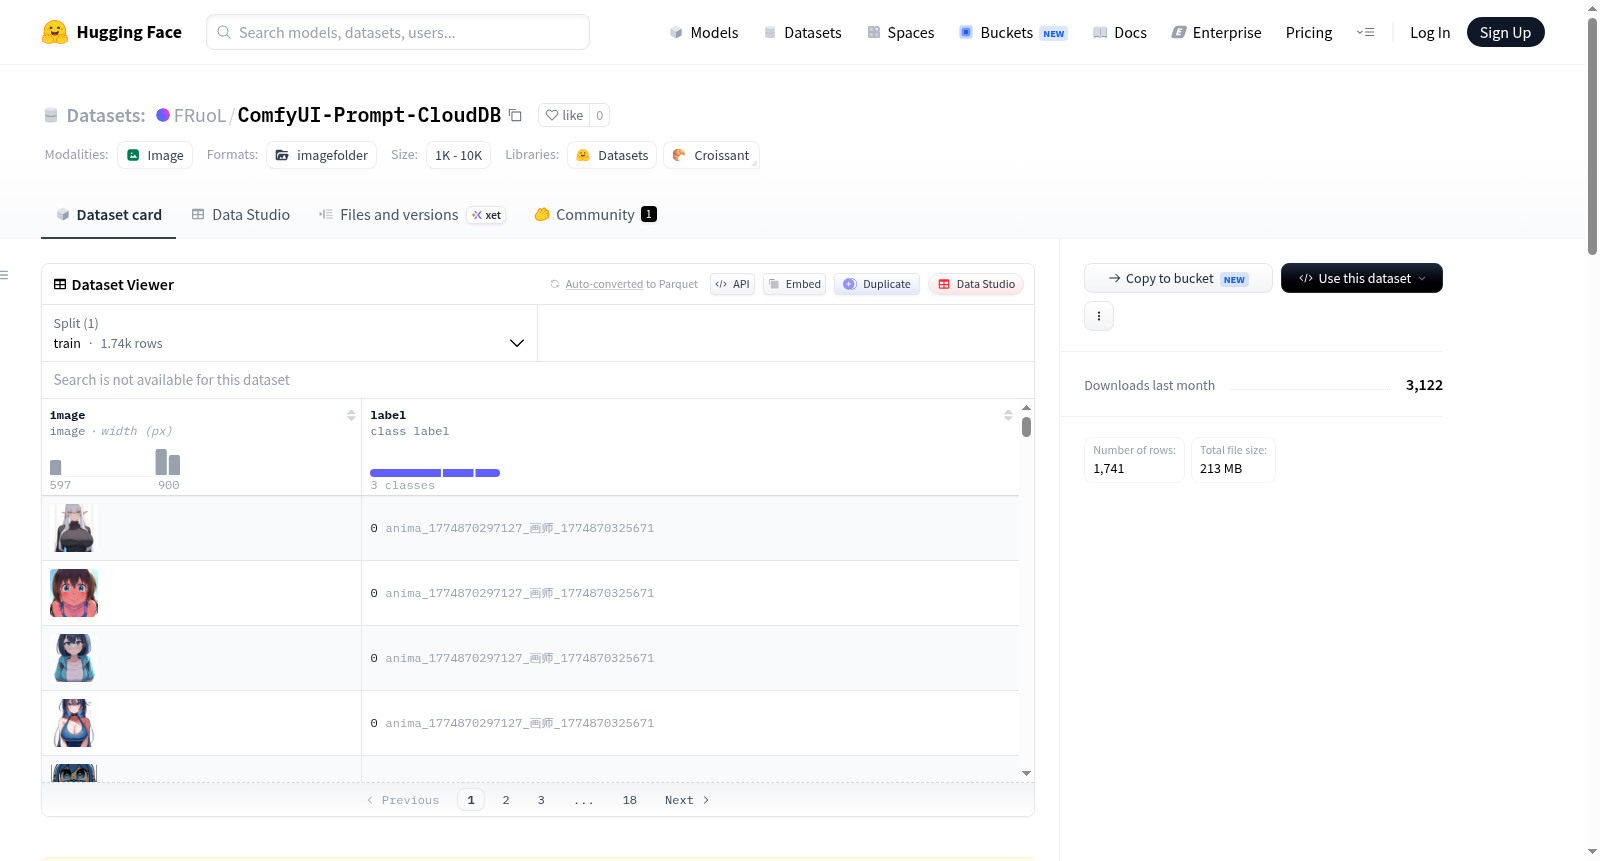Image resolution: width=1600 pixels, height=861 pixels.
Task: Open Data Studio from viewer header
Action: 975,284
